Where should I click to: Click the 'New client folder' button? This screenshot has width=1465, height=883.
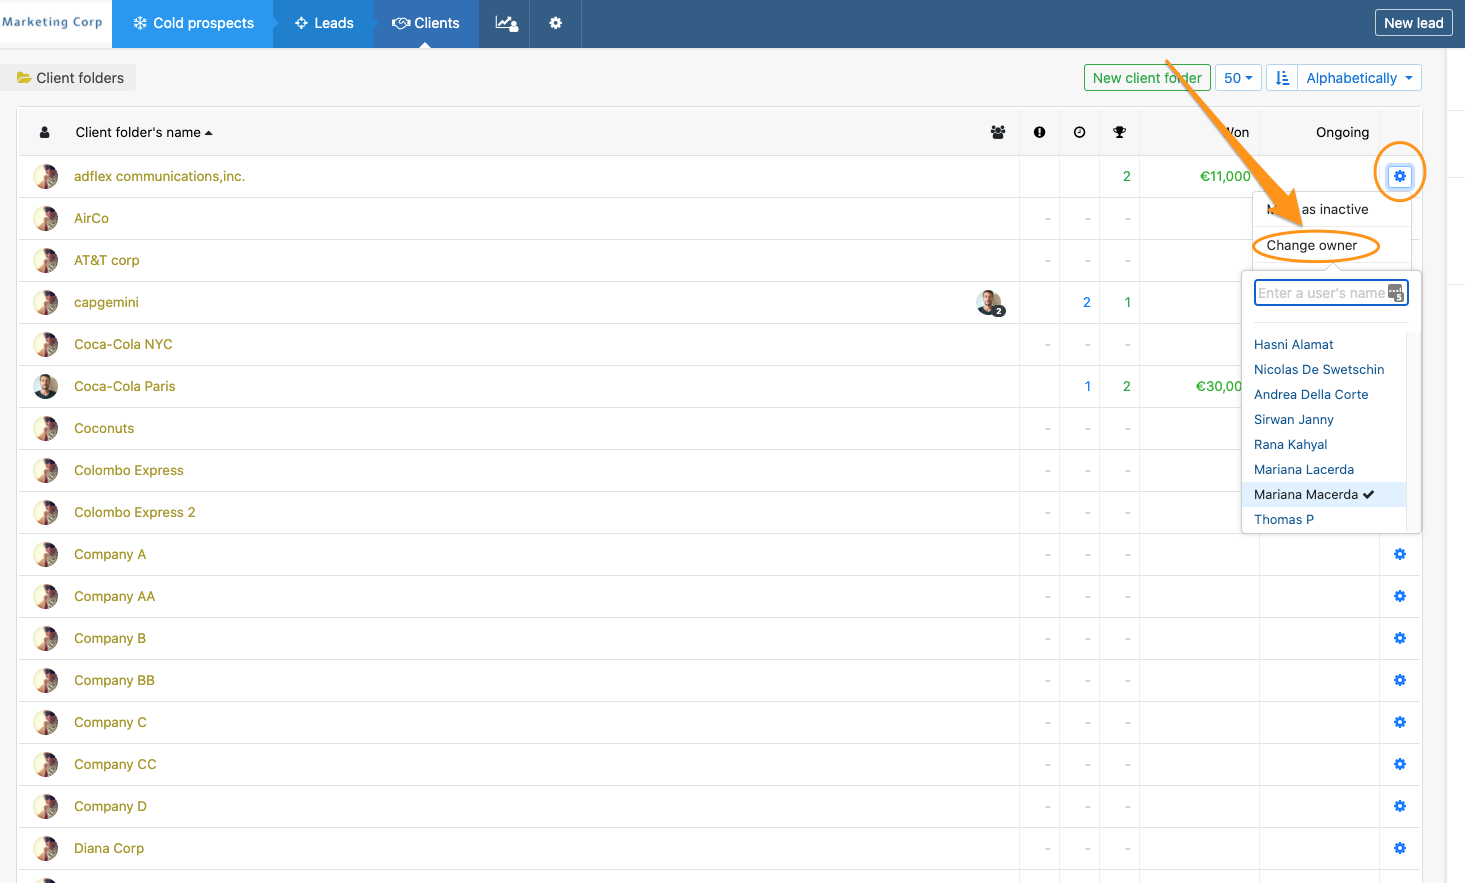(x=1147, y=77)
